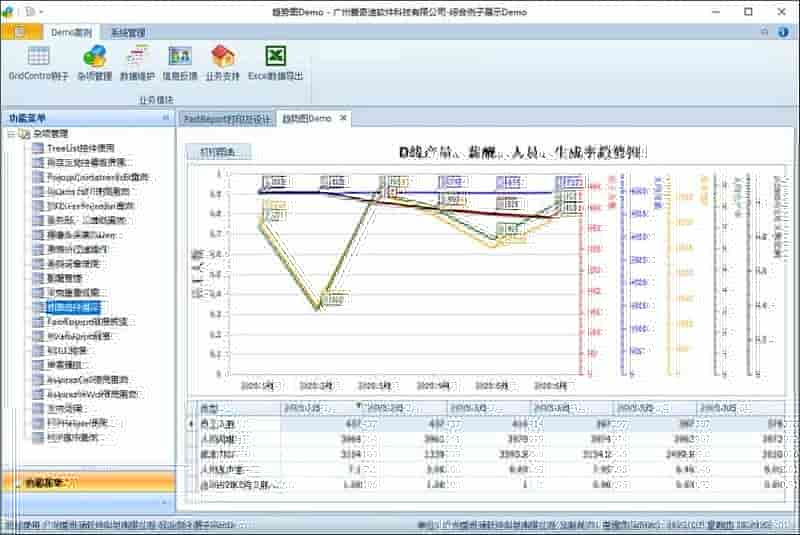Switch to the Demo案例 ribbon tab
This screenshot has width=800, height=535.
71,33
